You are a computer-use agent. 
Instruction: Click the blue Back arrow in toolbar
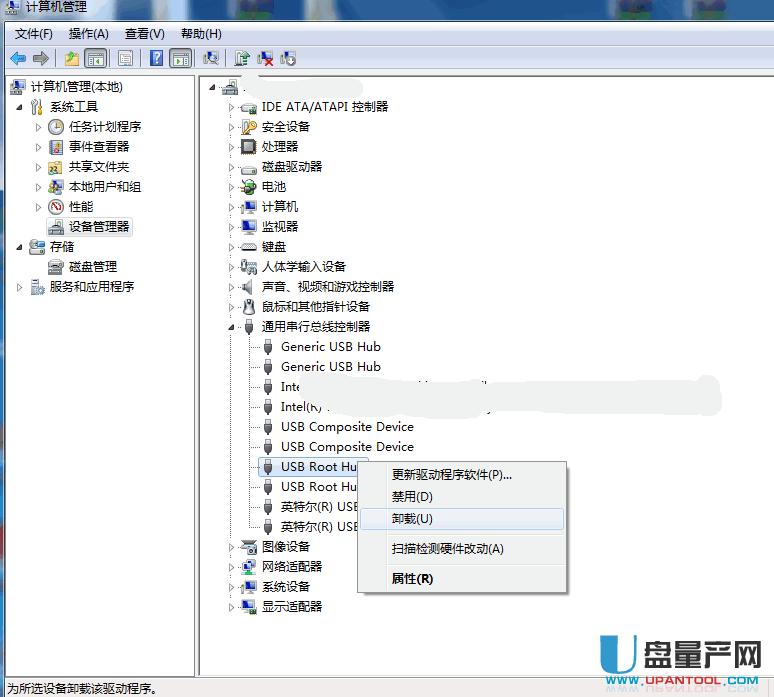coord(18,58)
